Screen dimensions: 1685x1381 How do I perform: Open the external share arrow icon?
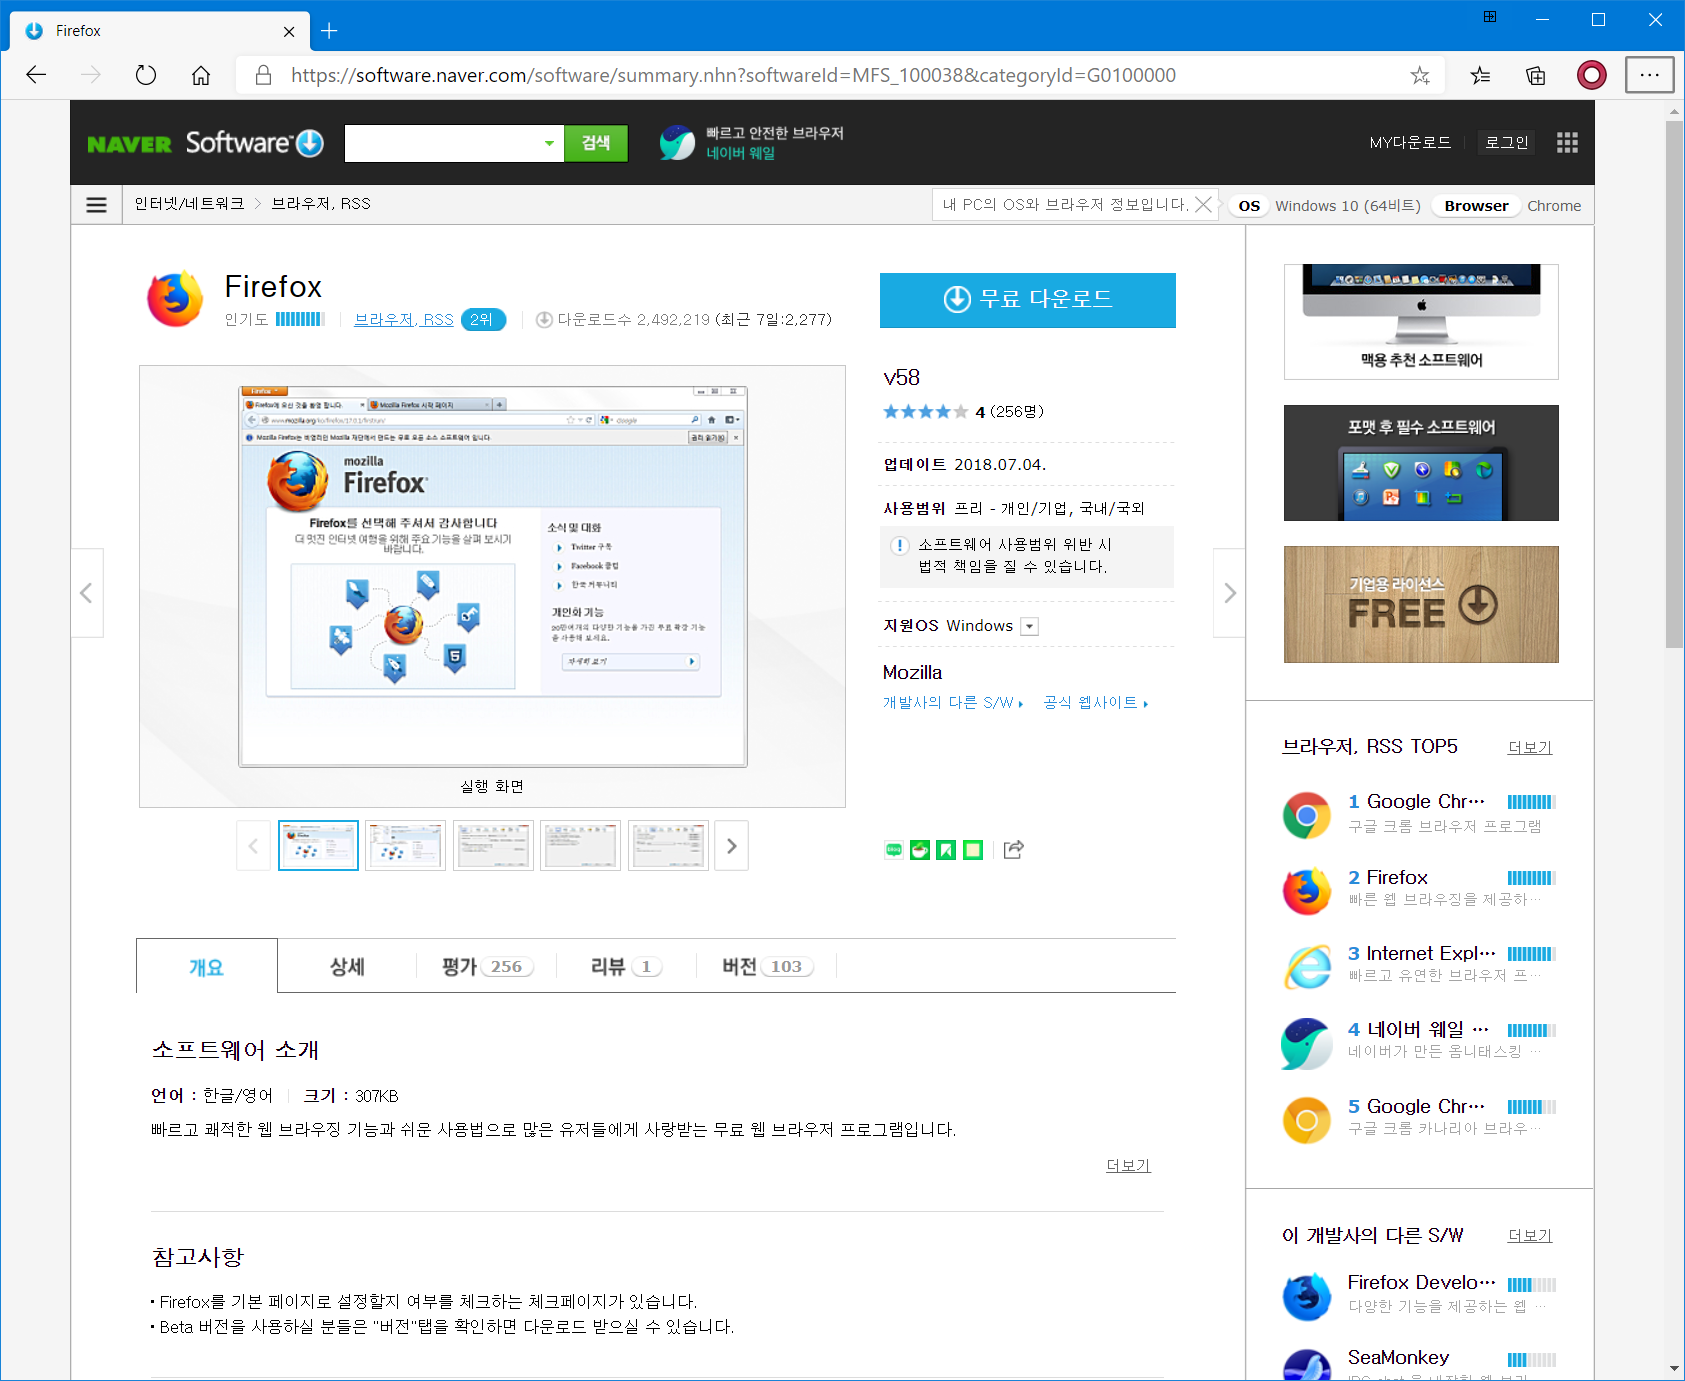1014,849
